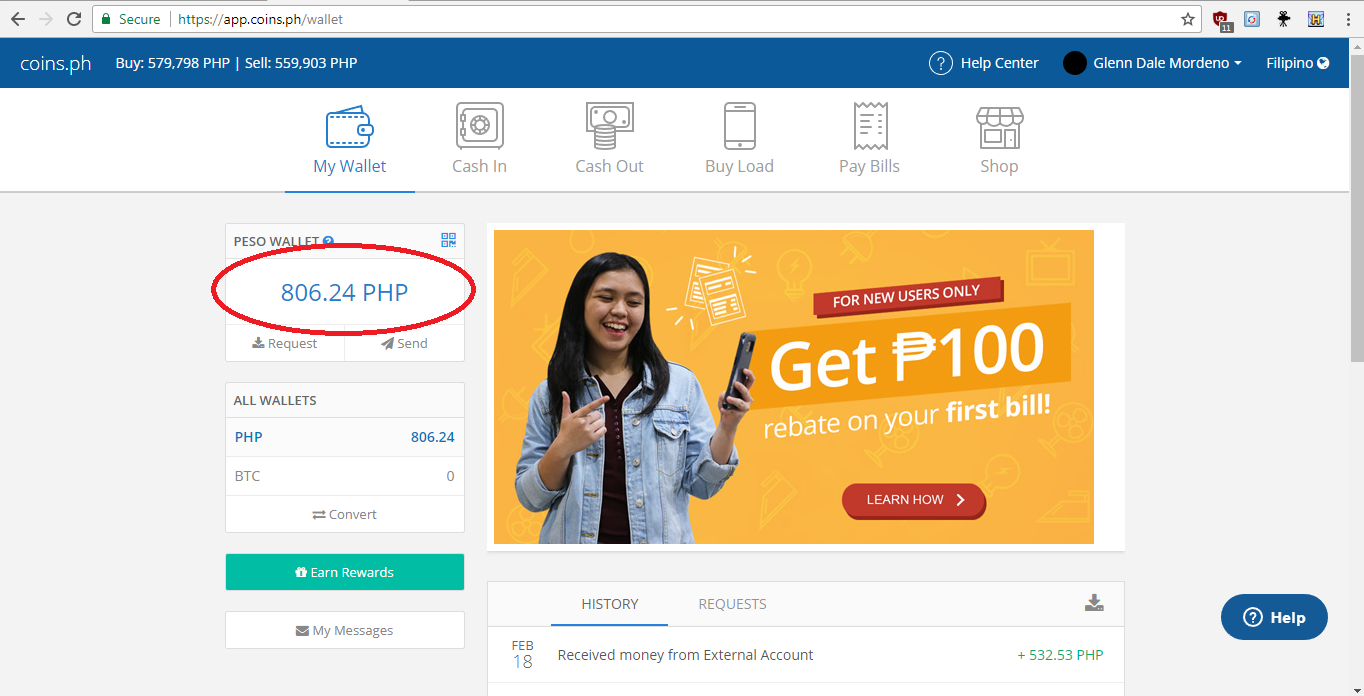Viewport: 1364px width, 696px height.
Task: Expand the Glenn Dale Mordeno account menu
Action: (x=1152, y=63)
